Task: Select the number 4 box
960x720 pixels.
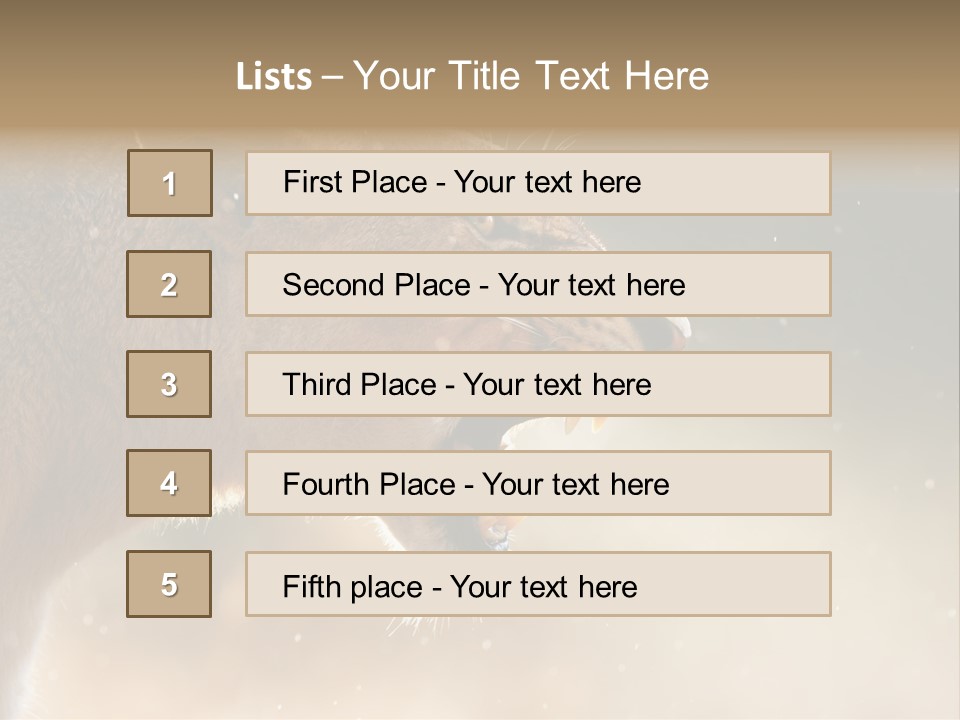Action: click(x=169, y=483)
